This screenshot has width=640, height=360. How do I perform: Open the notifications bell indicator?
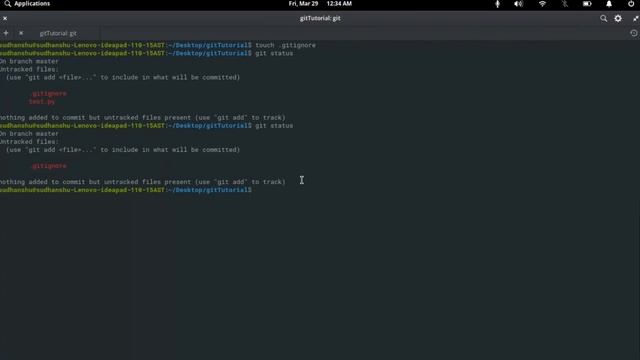(x=609, y=4)
